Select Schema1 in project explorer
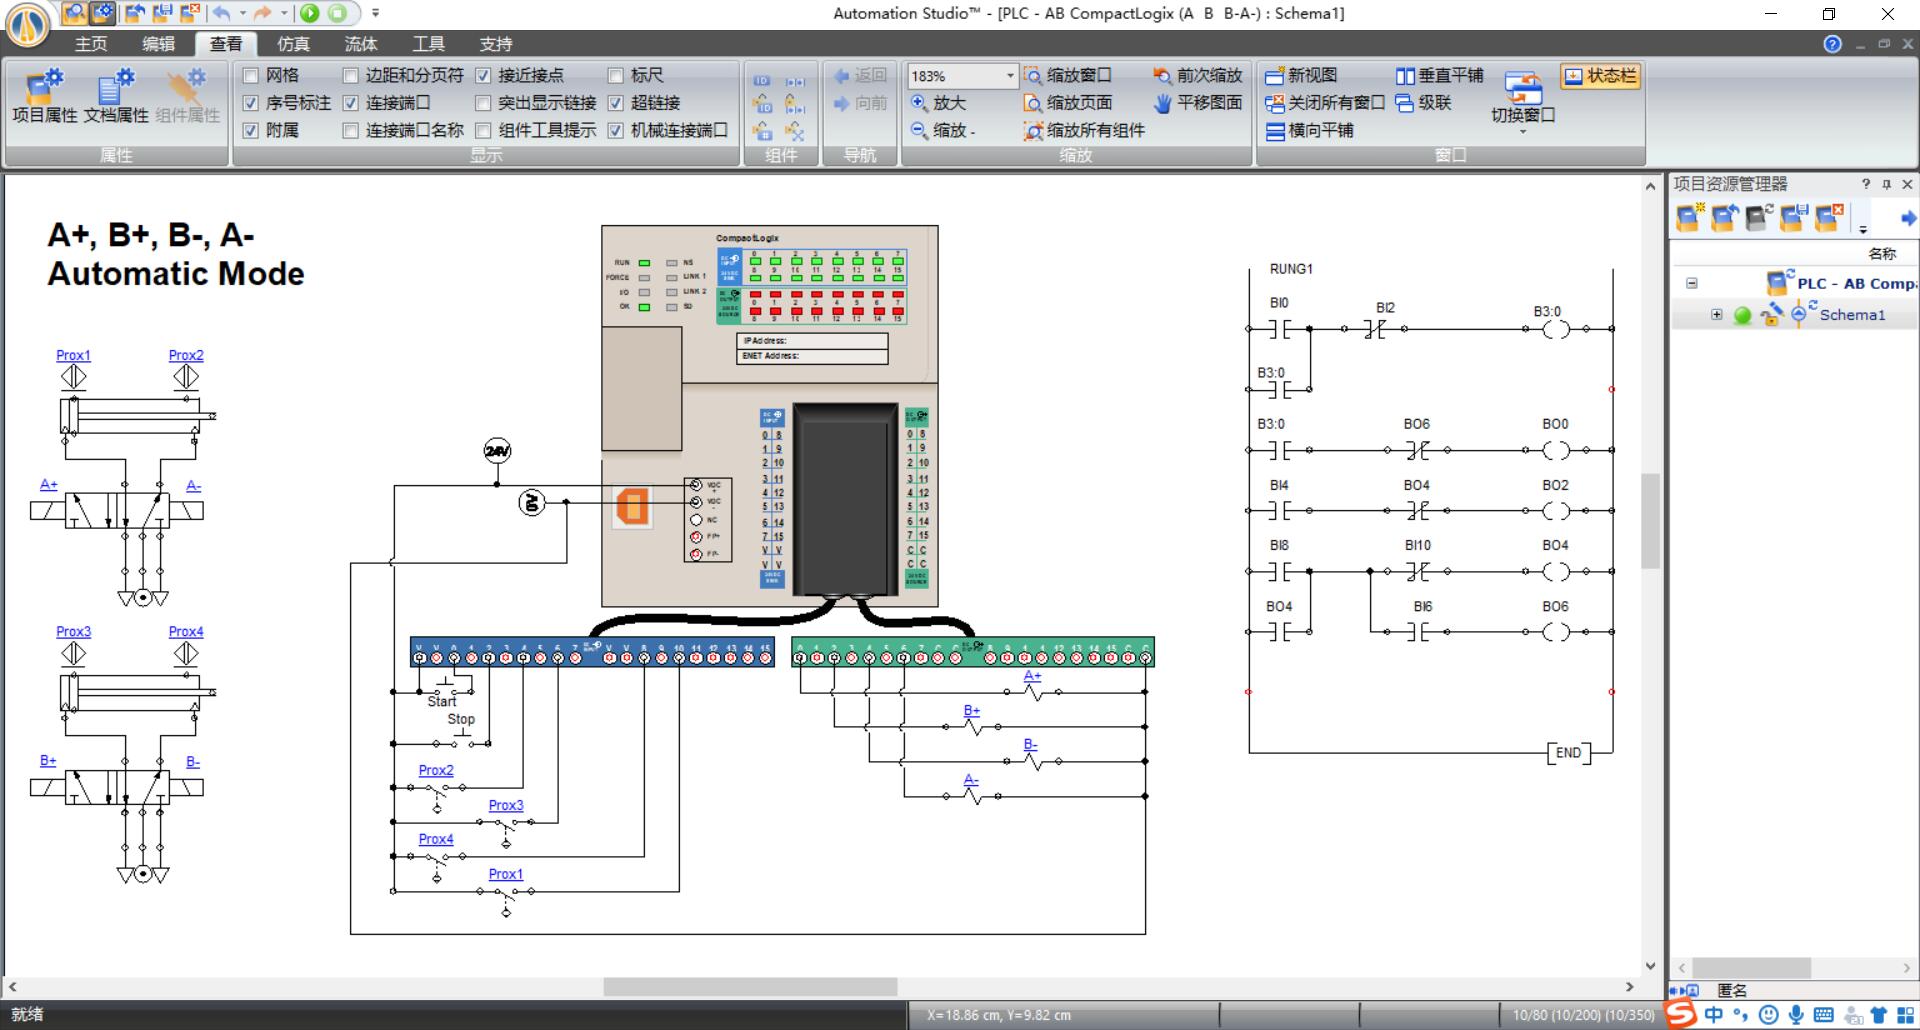1920x1030 pixels. (x=1852, y=314)
